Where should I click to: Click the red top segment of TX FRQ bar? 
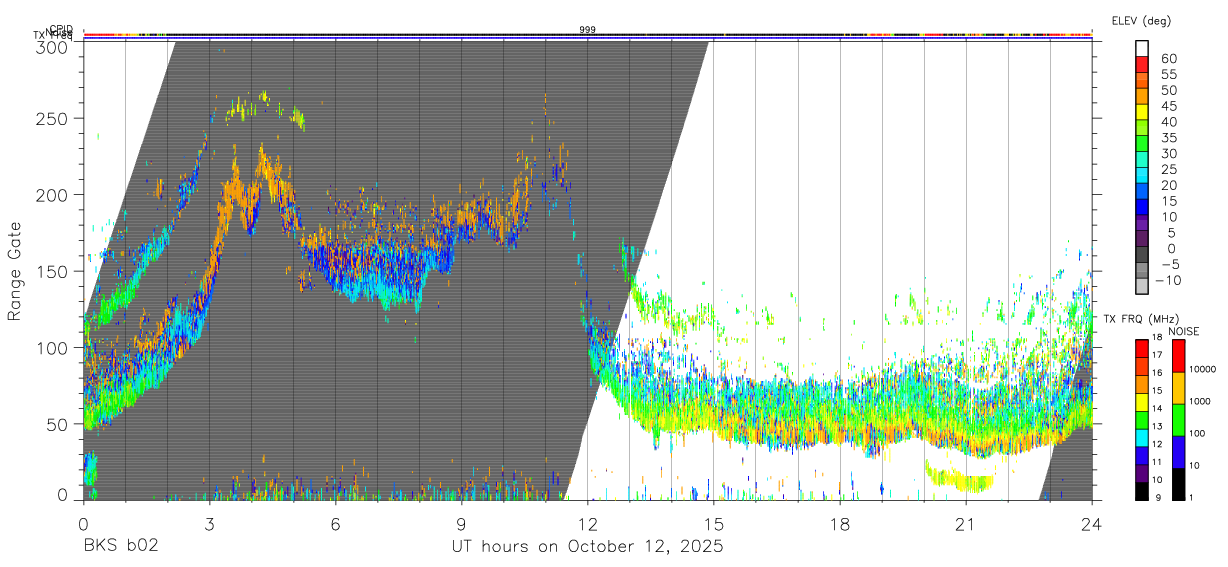pyautogui.click(x=1142, y=348)
